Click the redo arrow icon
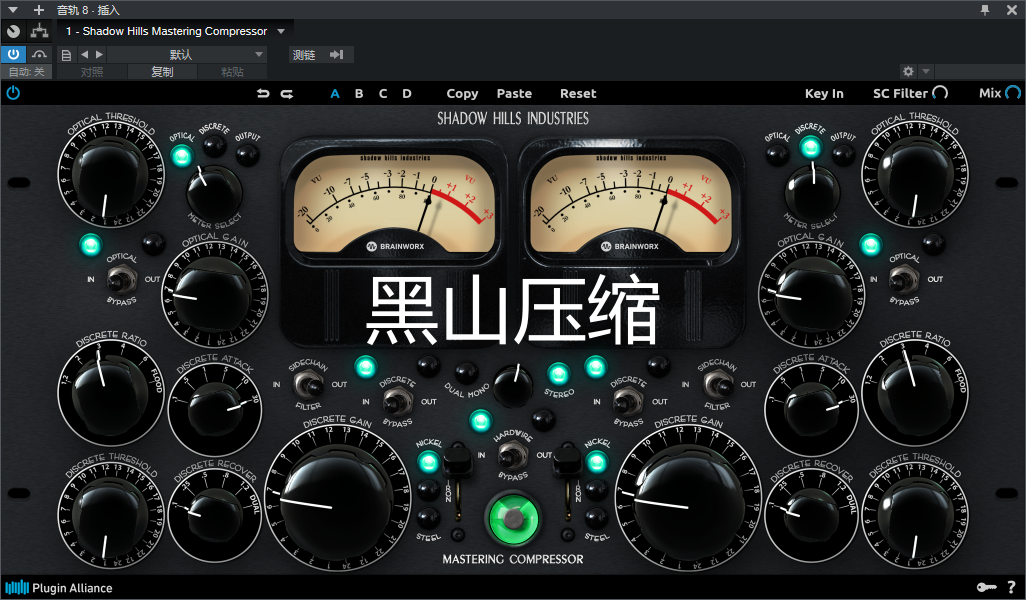 point(287,94)
